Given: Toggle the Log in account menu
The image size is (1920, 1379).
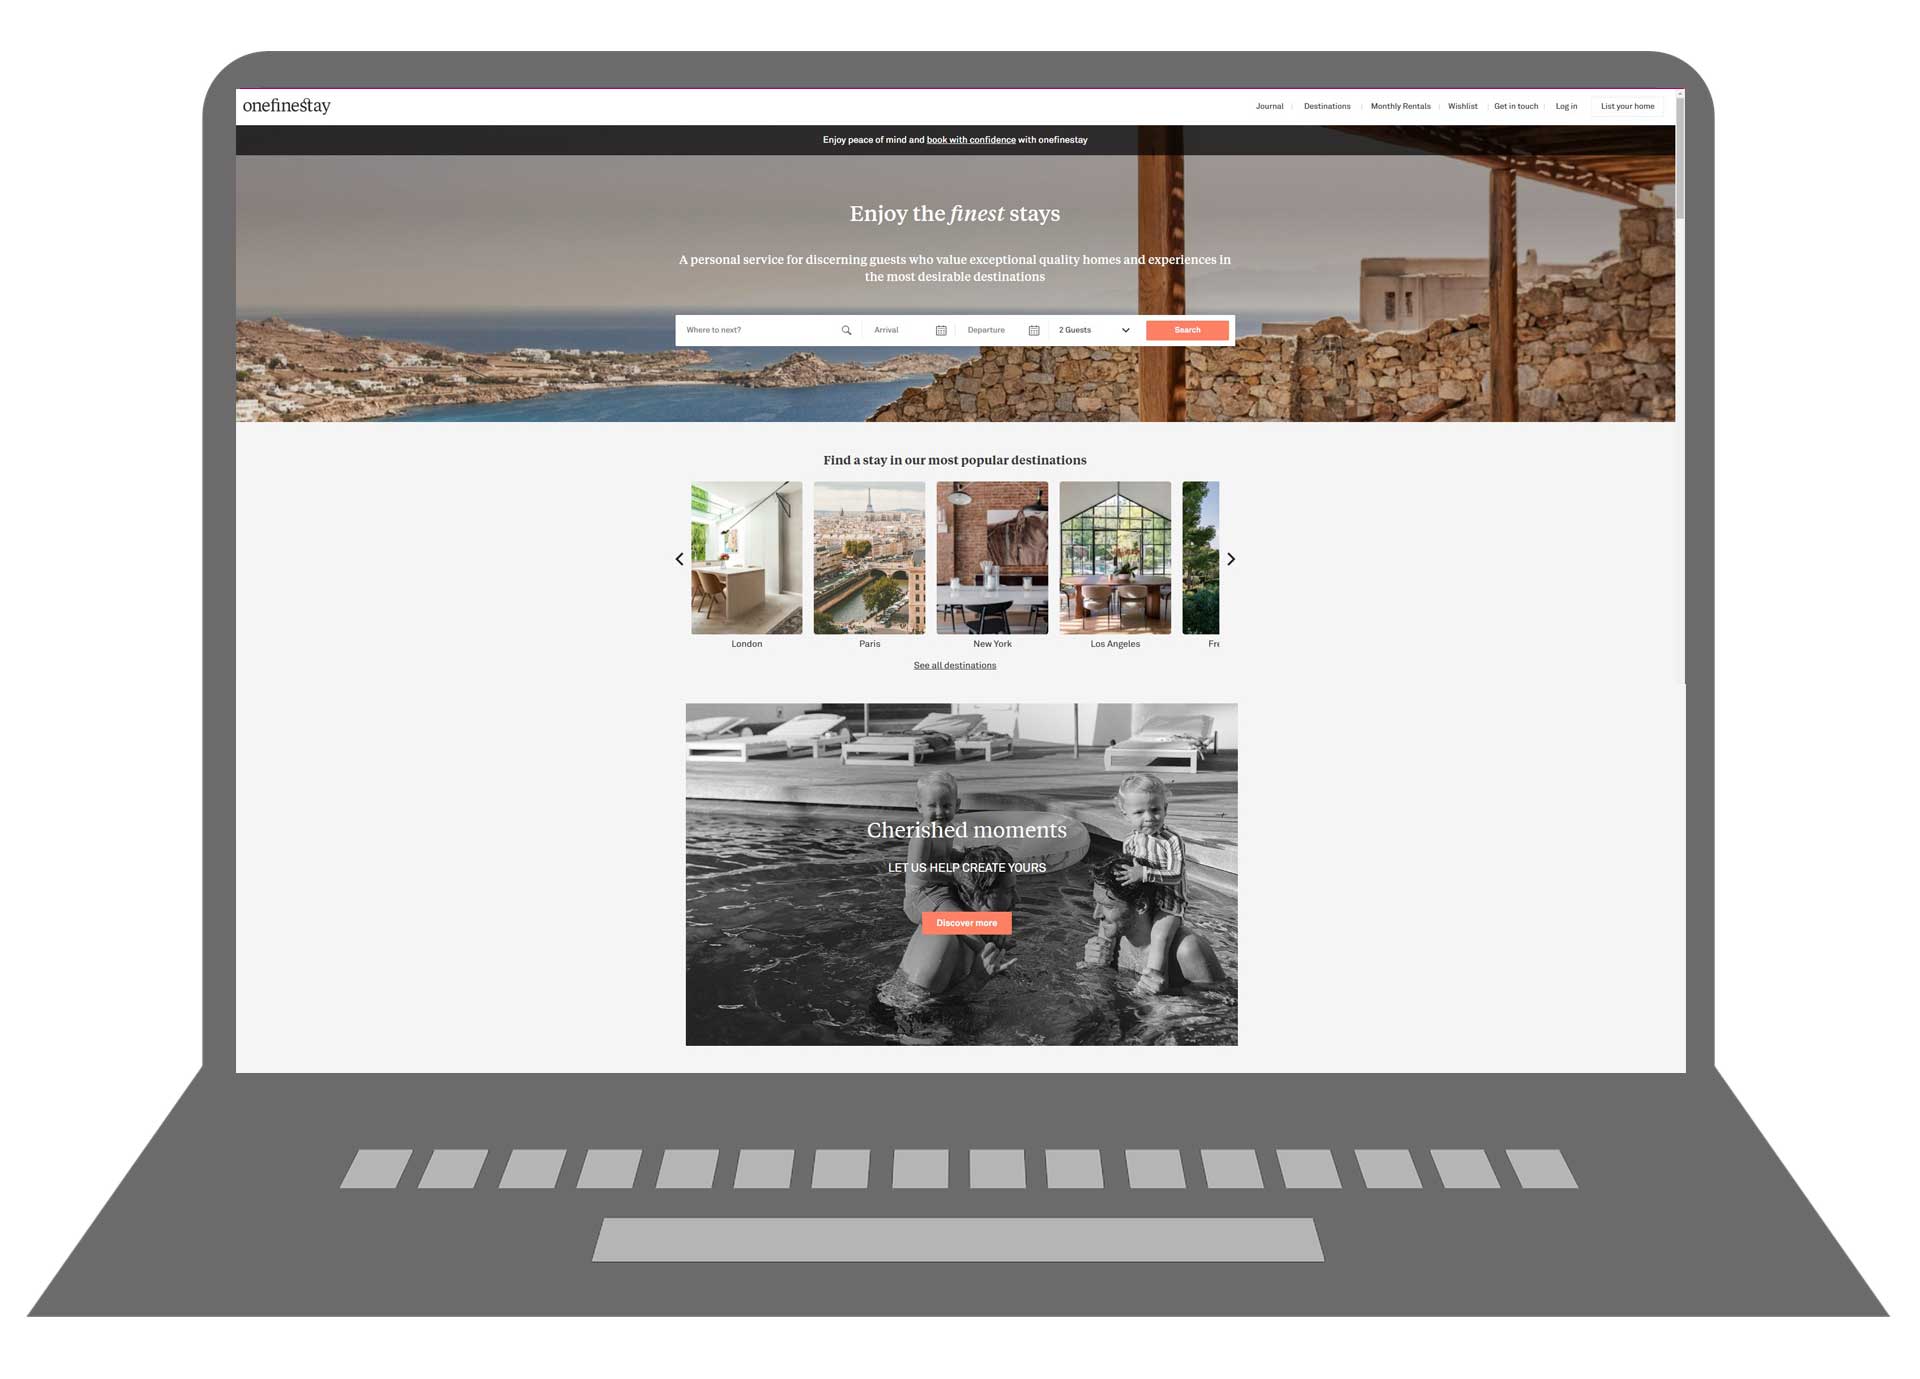Looking at the screenshot, I should point(1567,106).
